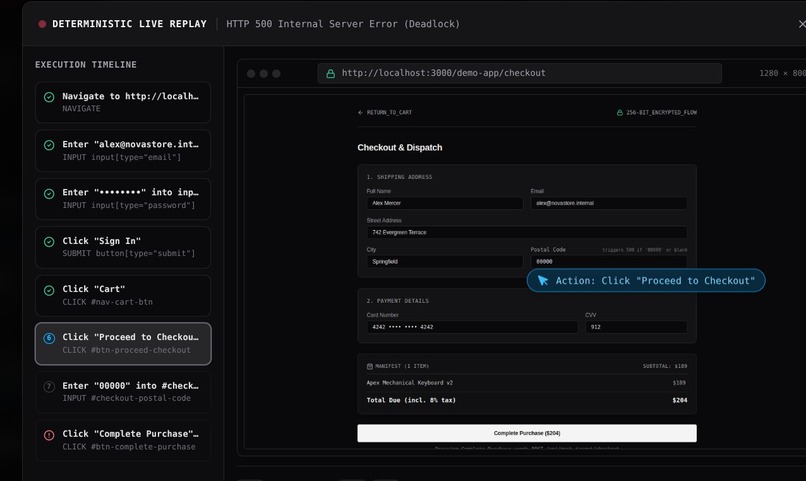Click check icon on email entry step
Viewport: 806px width, 481px height.
click(49, 145)
